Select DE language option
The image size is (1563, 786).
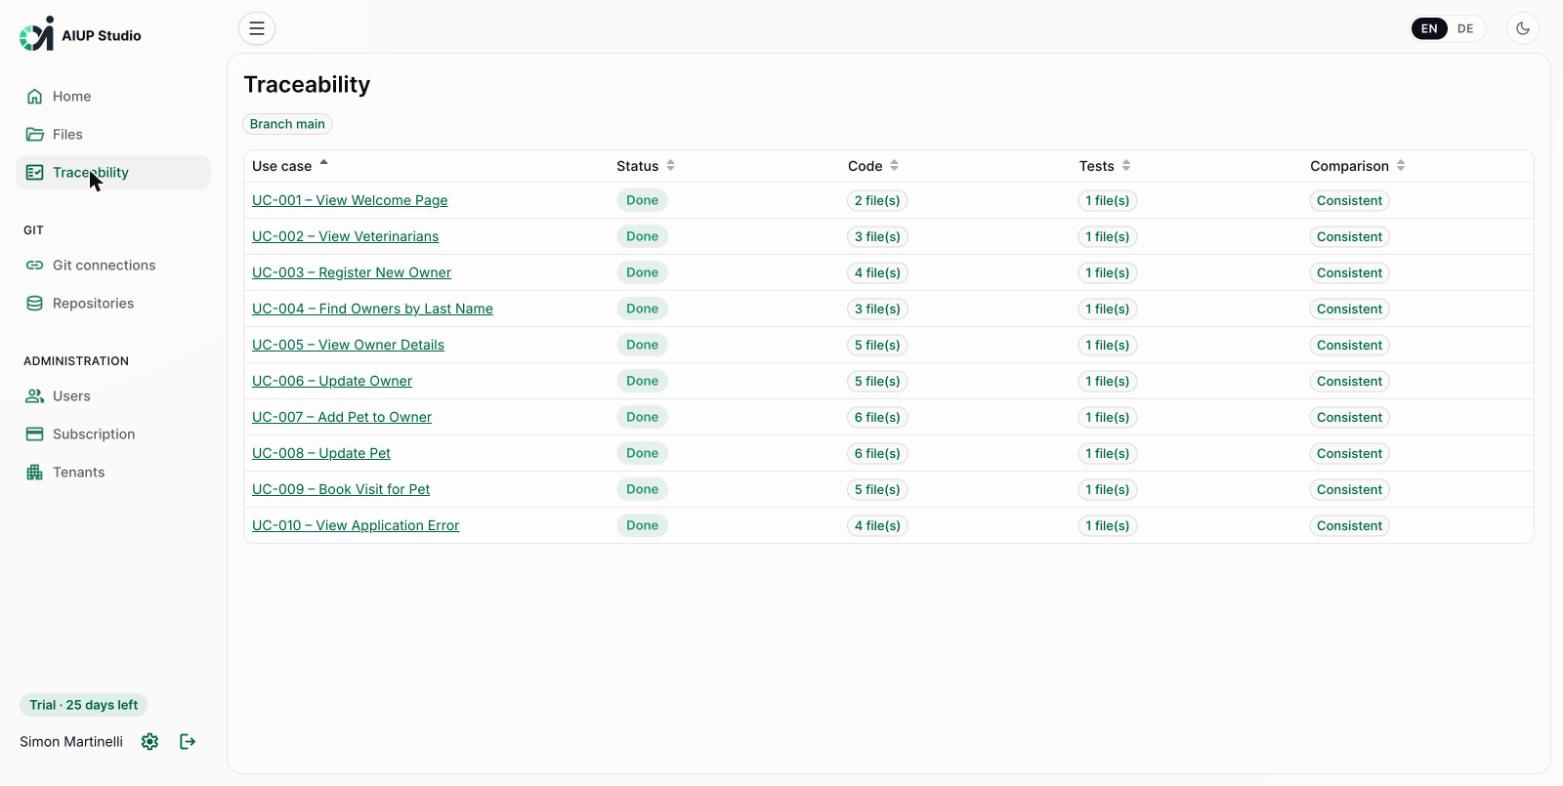click(x=1465, y=28)
